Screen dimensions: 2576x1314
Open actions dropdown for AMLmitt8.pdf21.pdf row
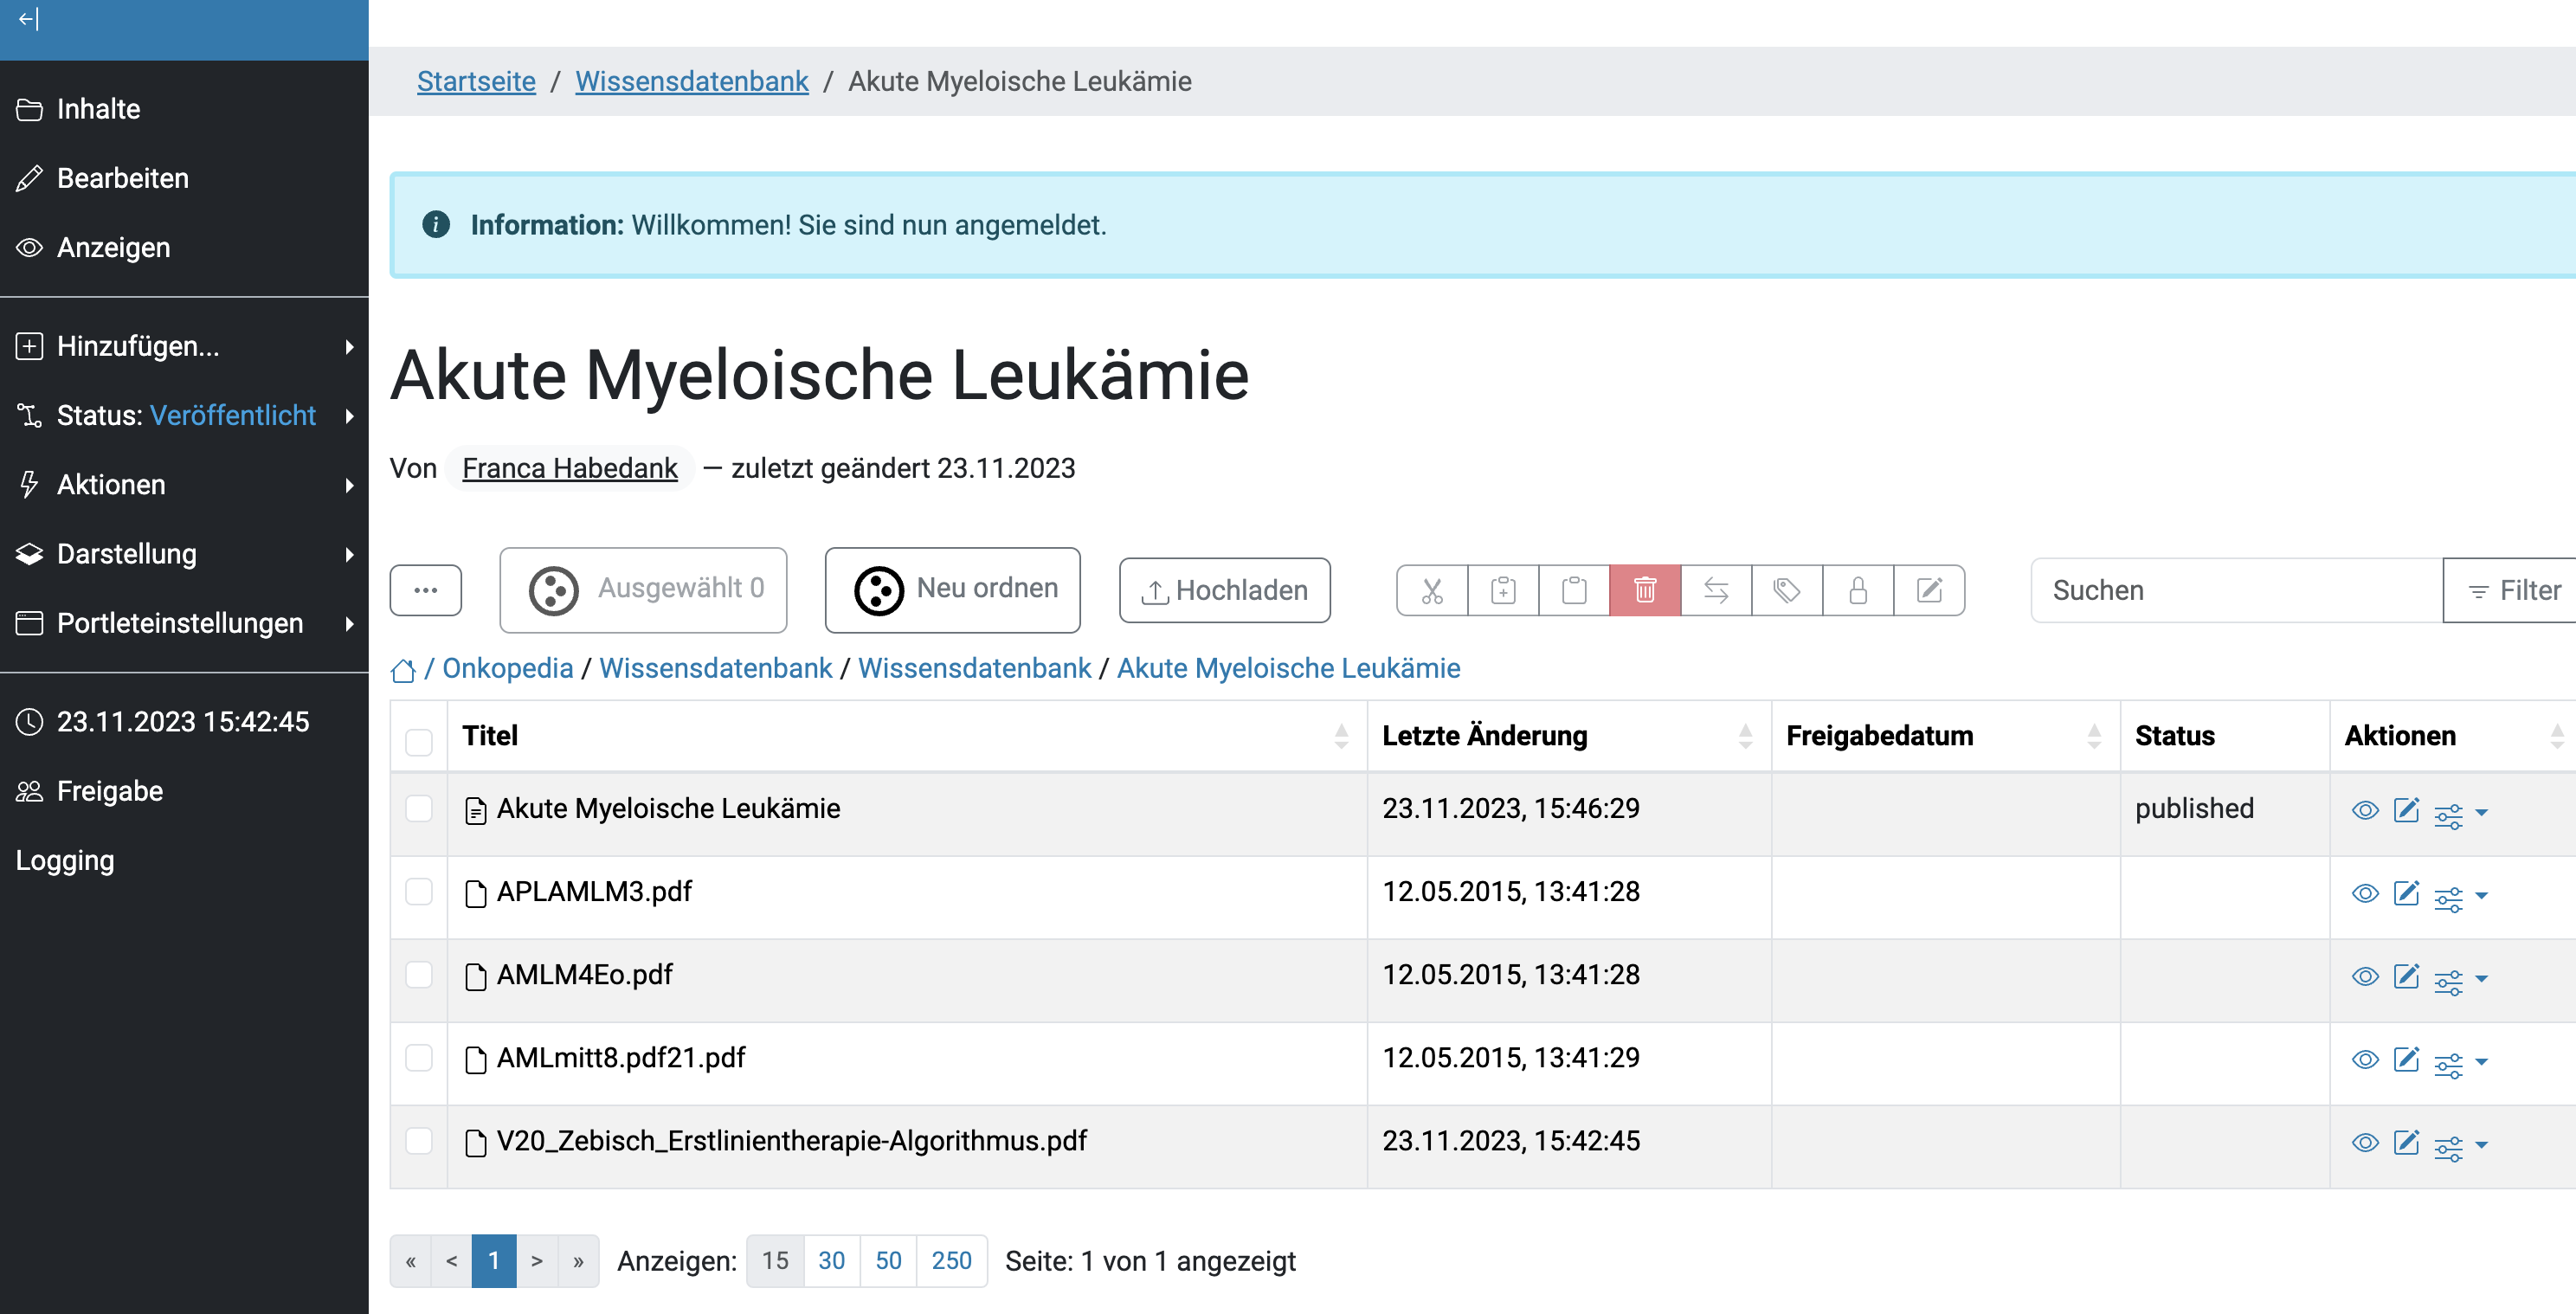tap(2461, 1064)
